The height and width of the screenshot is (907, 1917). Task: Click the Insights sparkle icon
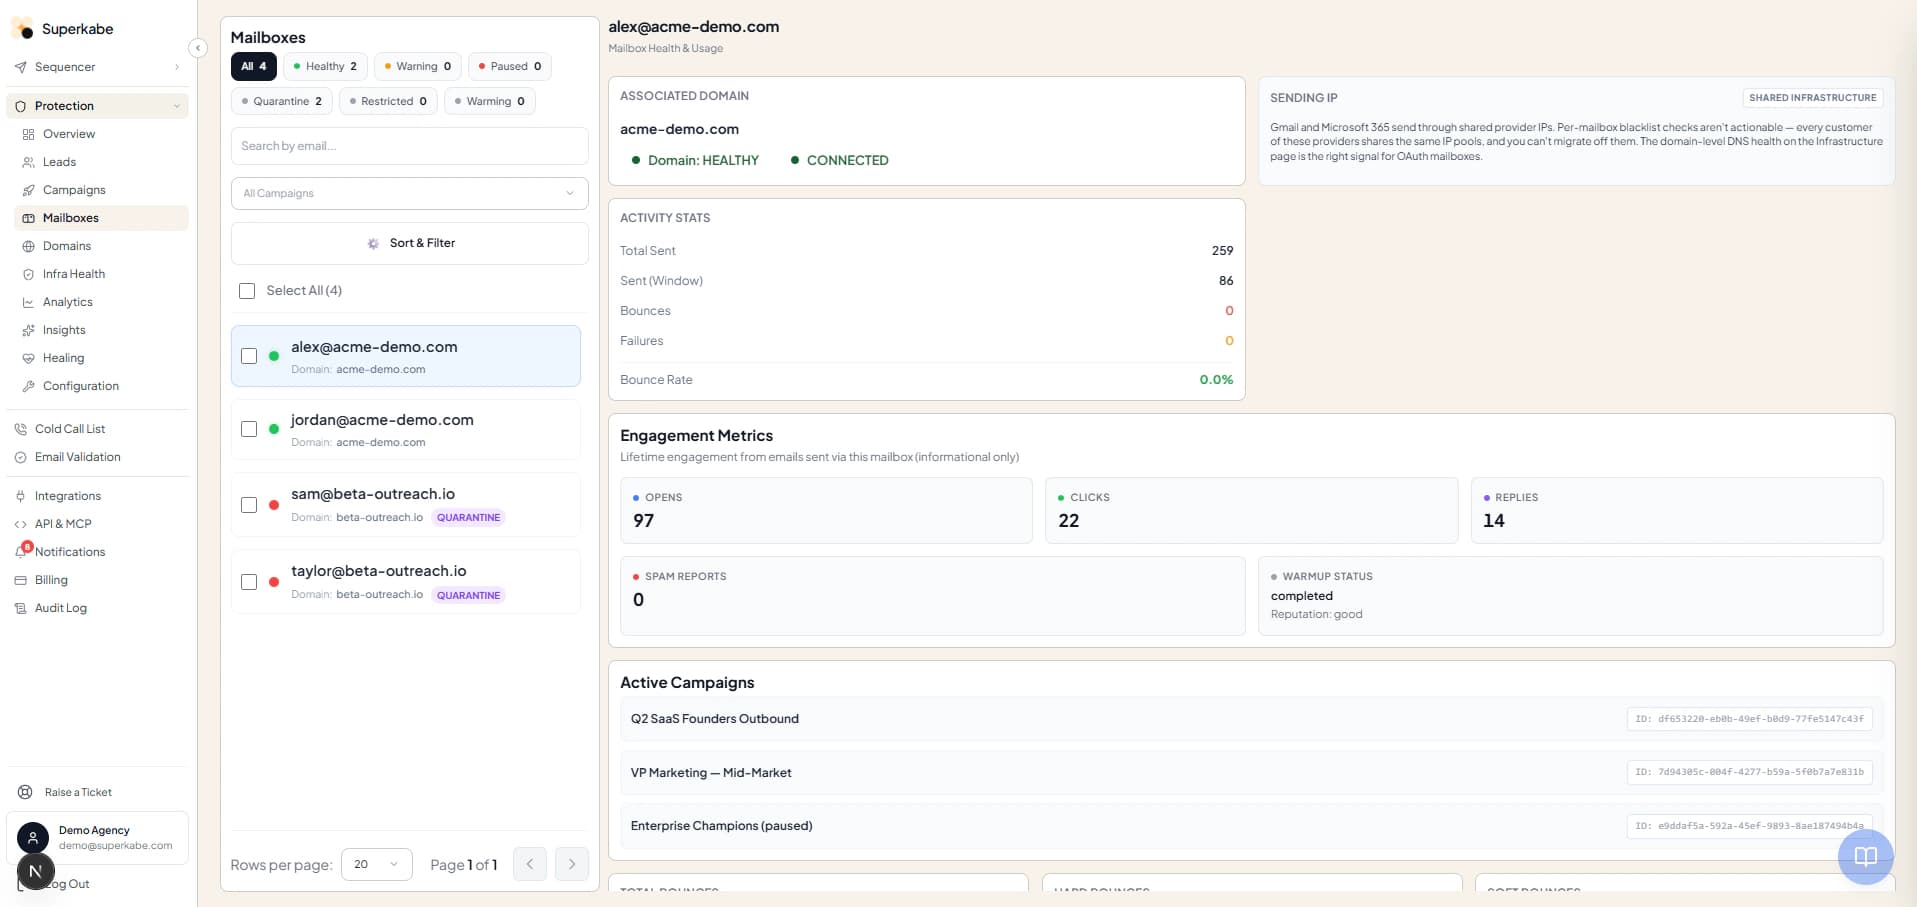point(29,330)
